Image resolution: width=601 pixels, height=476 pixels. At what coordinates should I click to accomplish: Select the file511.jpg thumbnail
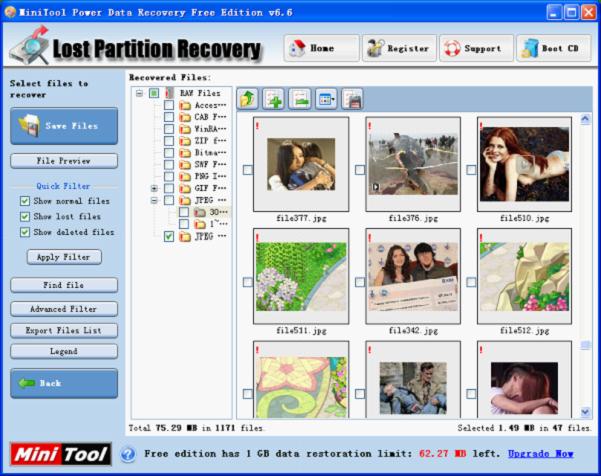point(301,276)
